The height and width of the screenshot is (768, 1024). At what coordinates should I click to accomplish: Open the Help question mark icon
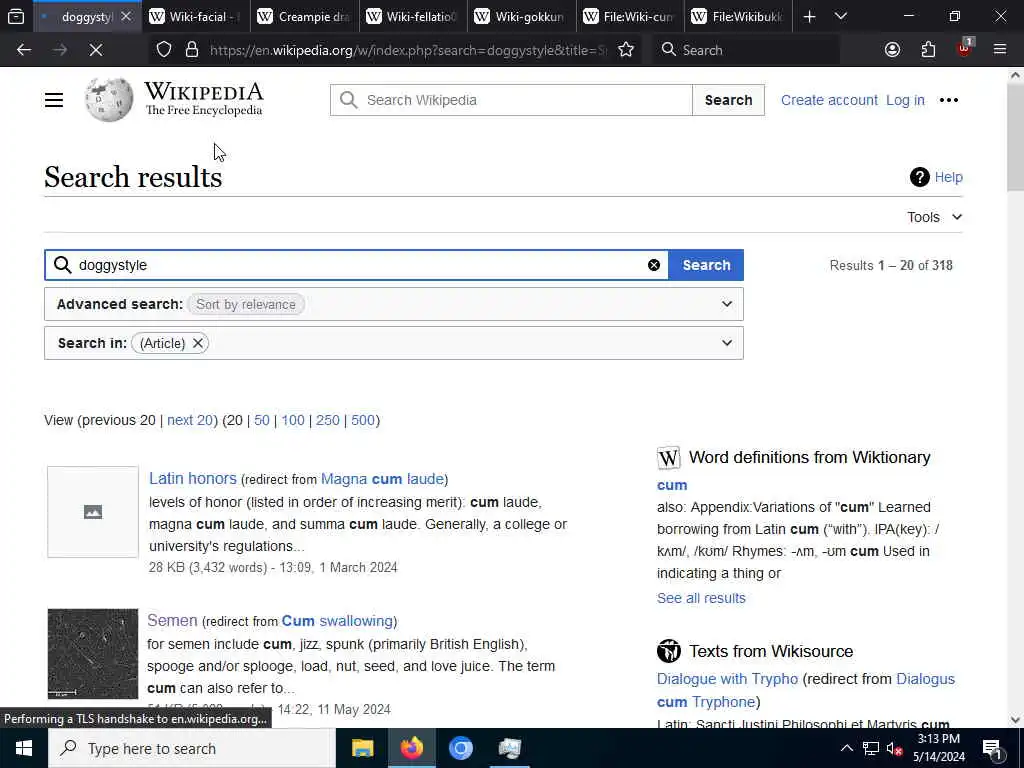coord(920,177)
